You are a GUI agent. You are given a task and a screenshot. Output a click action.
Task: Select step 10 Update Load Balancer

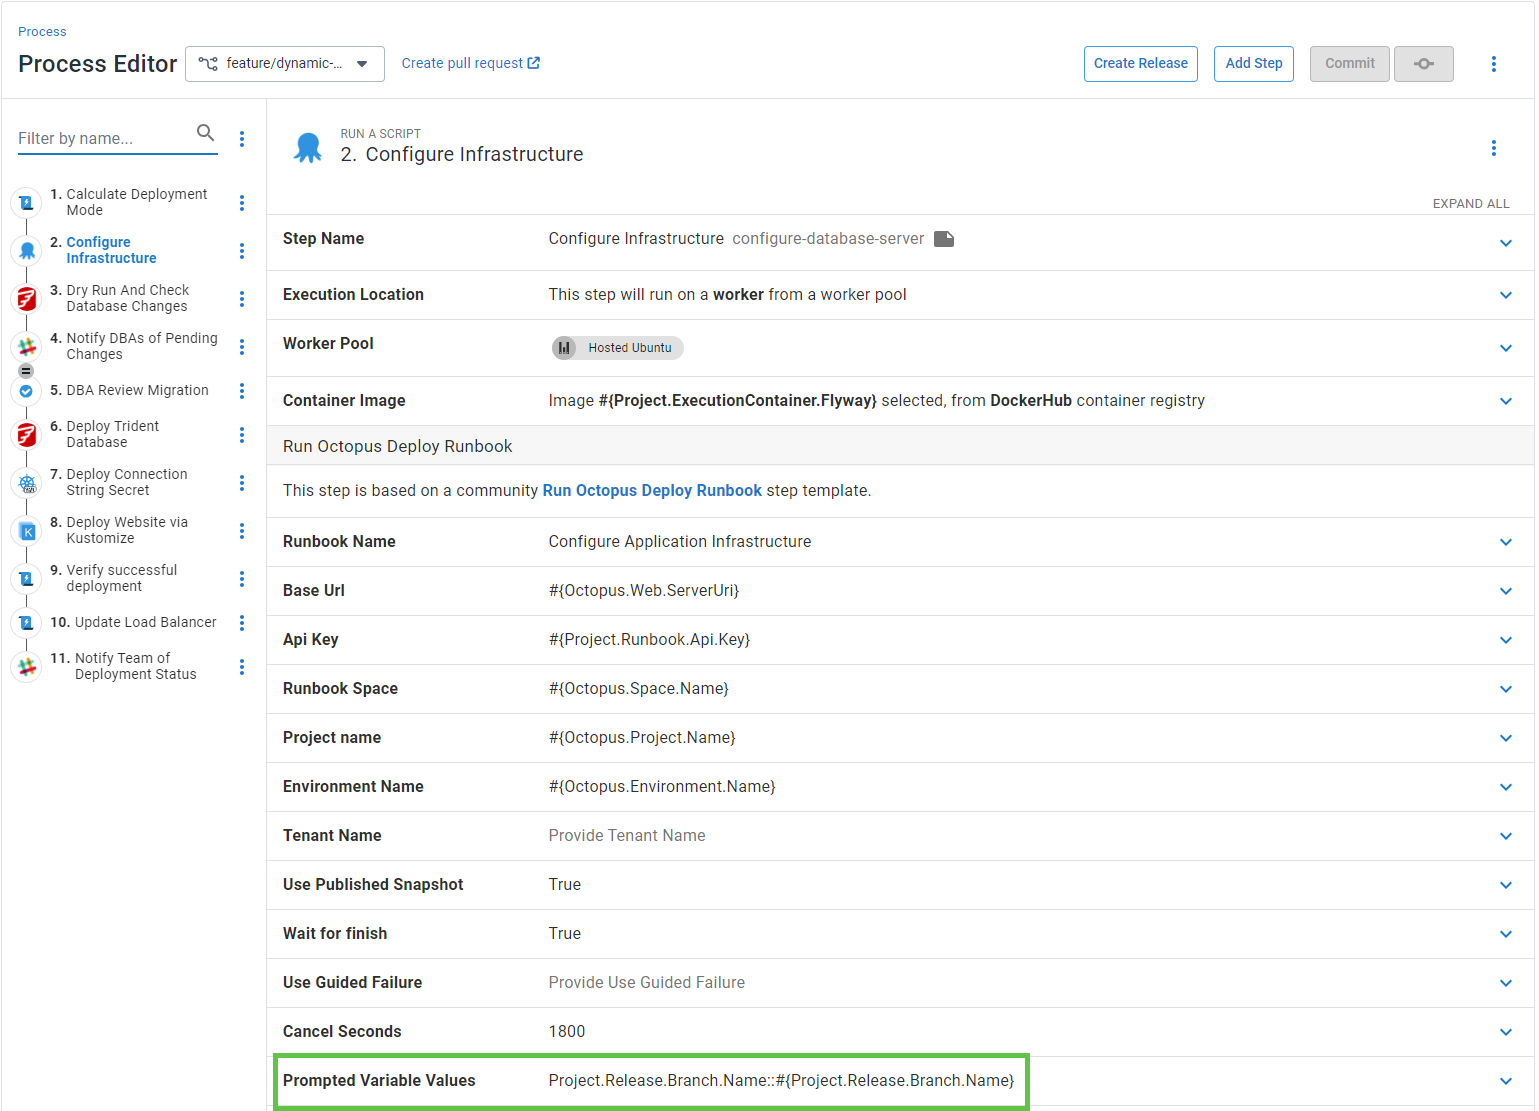(145, 623)
